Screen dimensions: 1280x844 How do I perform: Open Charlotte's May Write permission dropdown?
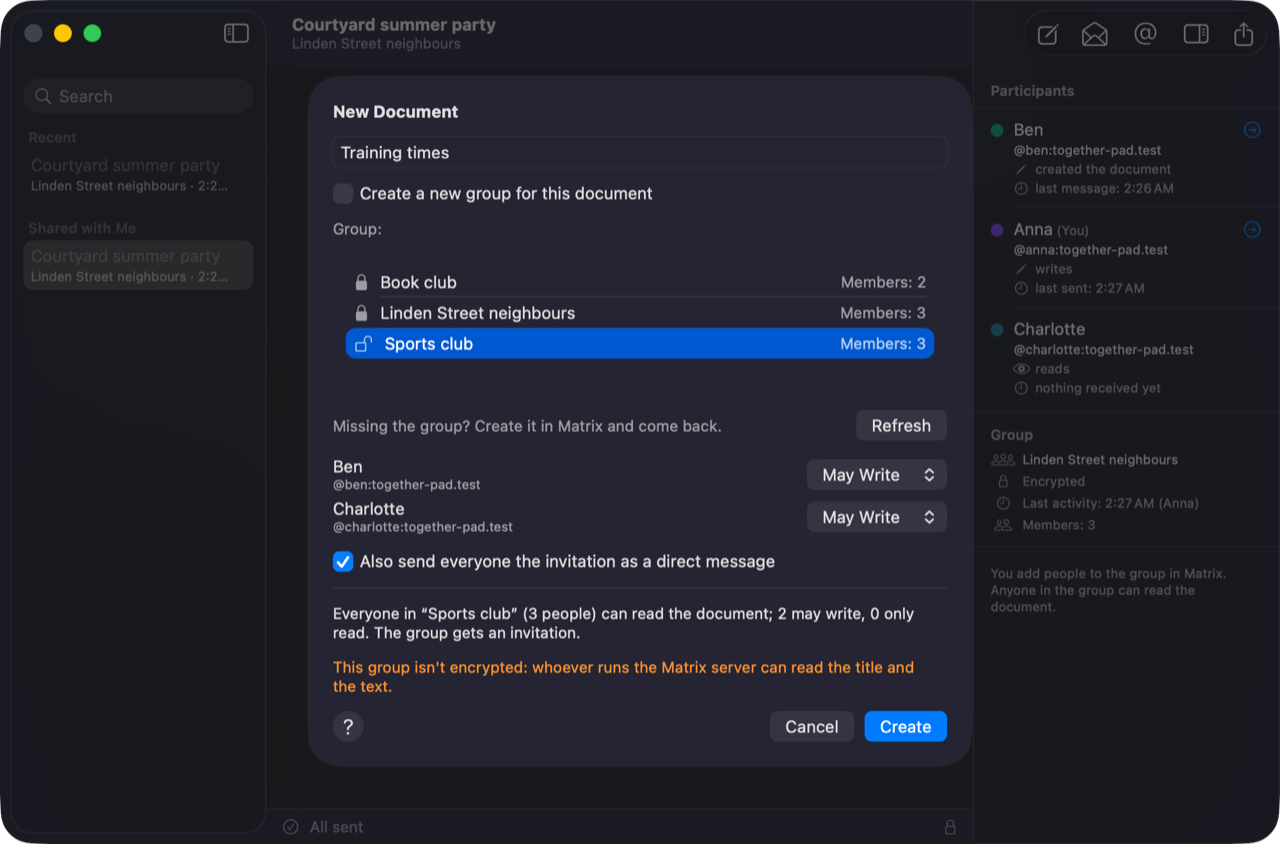877,517
